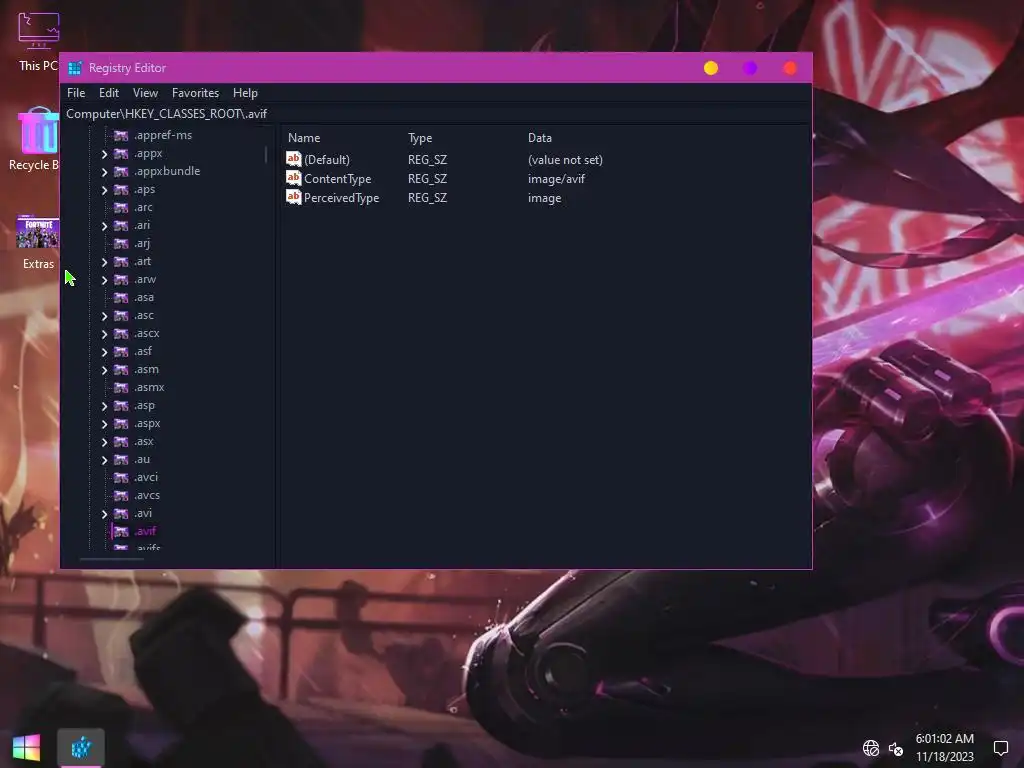This screenshot has height=768, width=1024.
Task: Select the Extras desktop shortcut
Action: point(38,242)
